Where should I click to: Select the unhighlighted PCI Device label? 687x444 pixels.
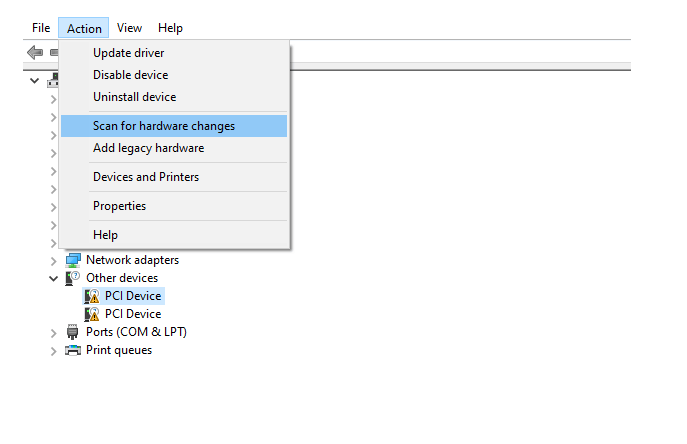(x=133, y=314)
